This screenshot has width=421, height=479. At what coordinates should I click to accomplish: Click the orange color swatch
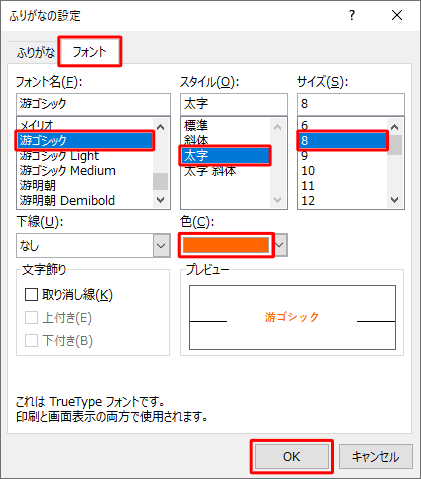click(x=226, y=245)
